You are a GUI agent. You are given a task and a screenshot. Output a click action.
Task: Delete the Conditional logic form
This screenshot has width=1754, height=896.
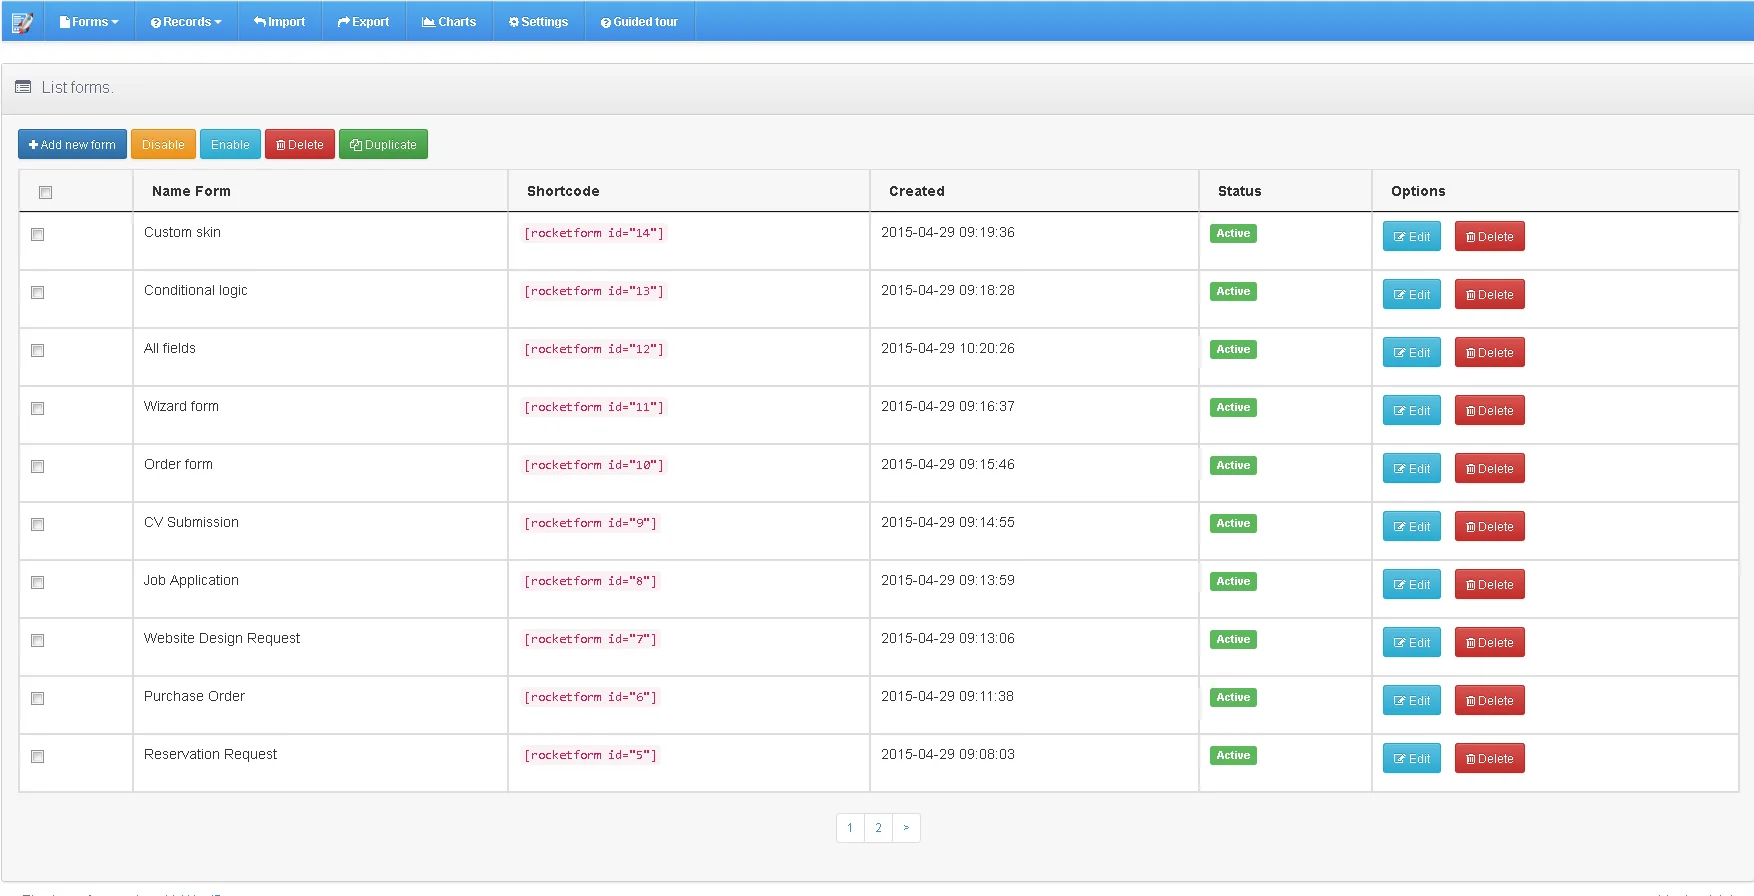click(x=1490, y=294)
